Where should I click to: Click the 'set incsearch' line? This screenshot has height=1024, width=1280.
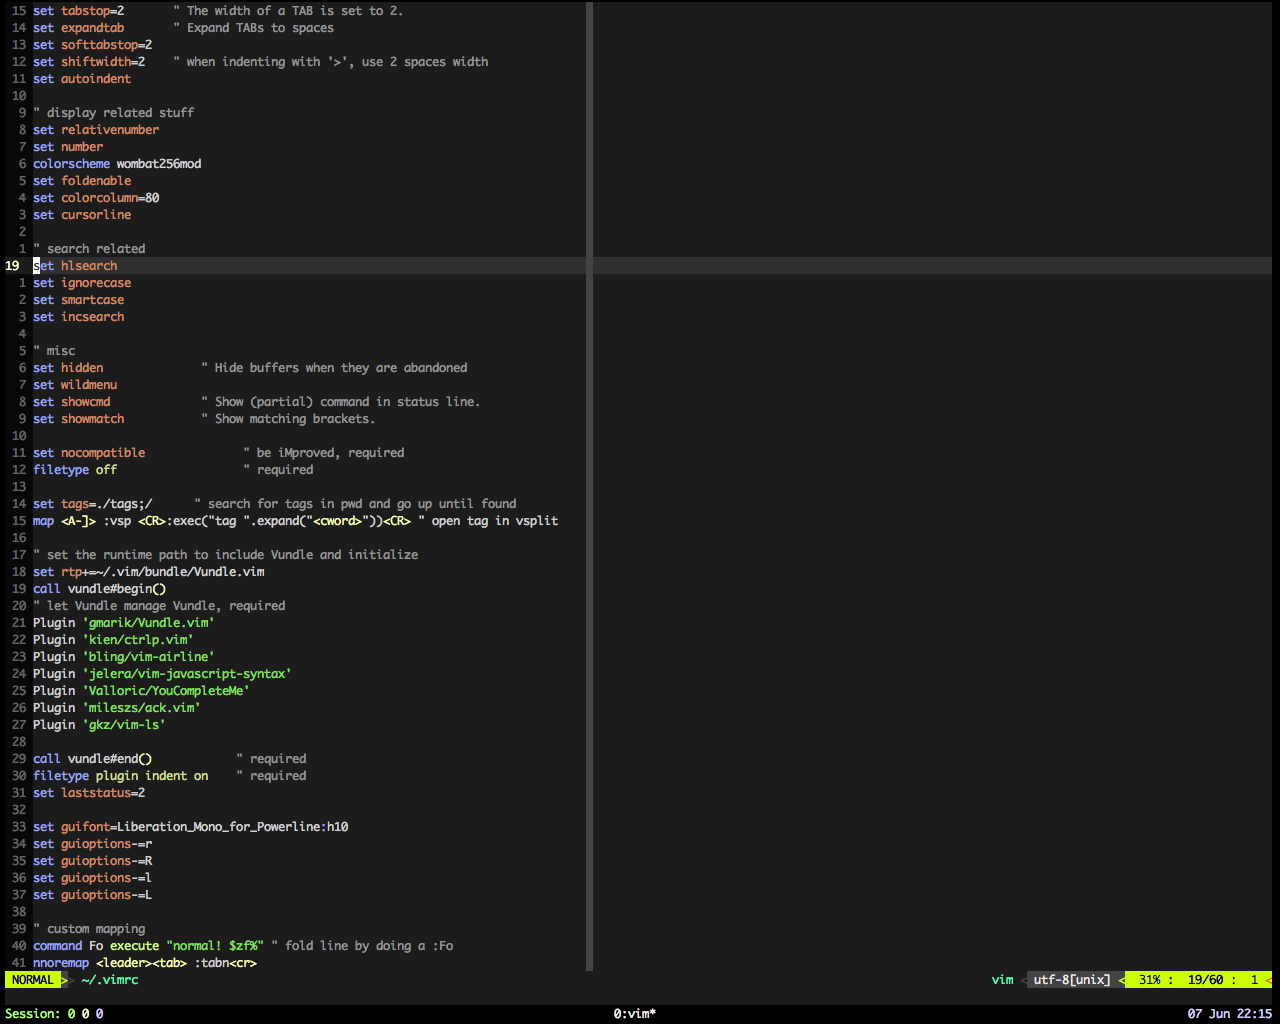click(x=79, y=317)
